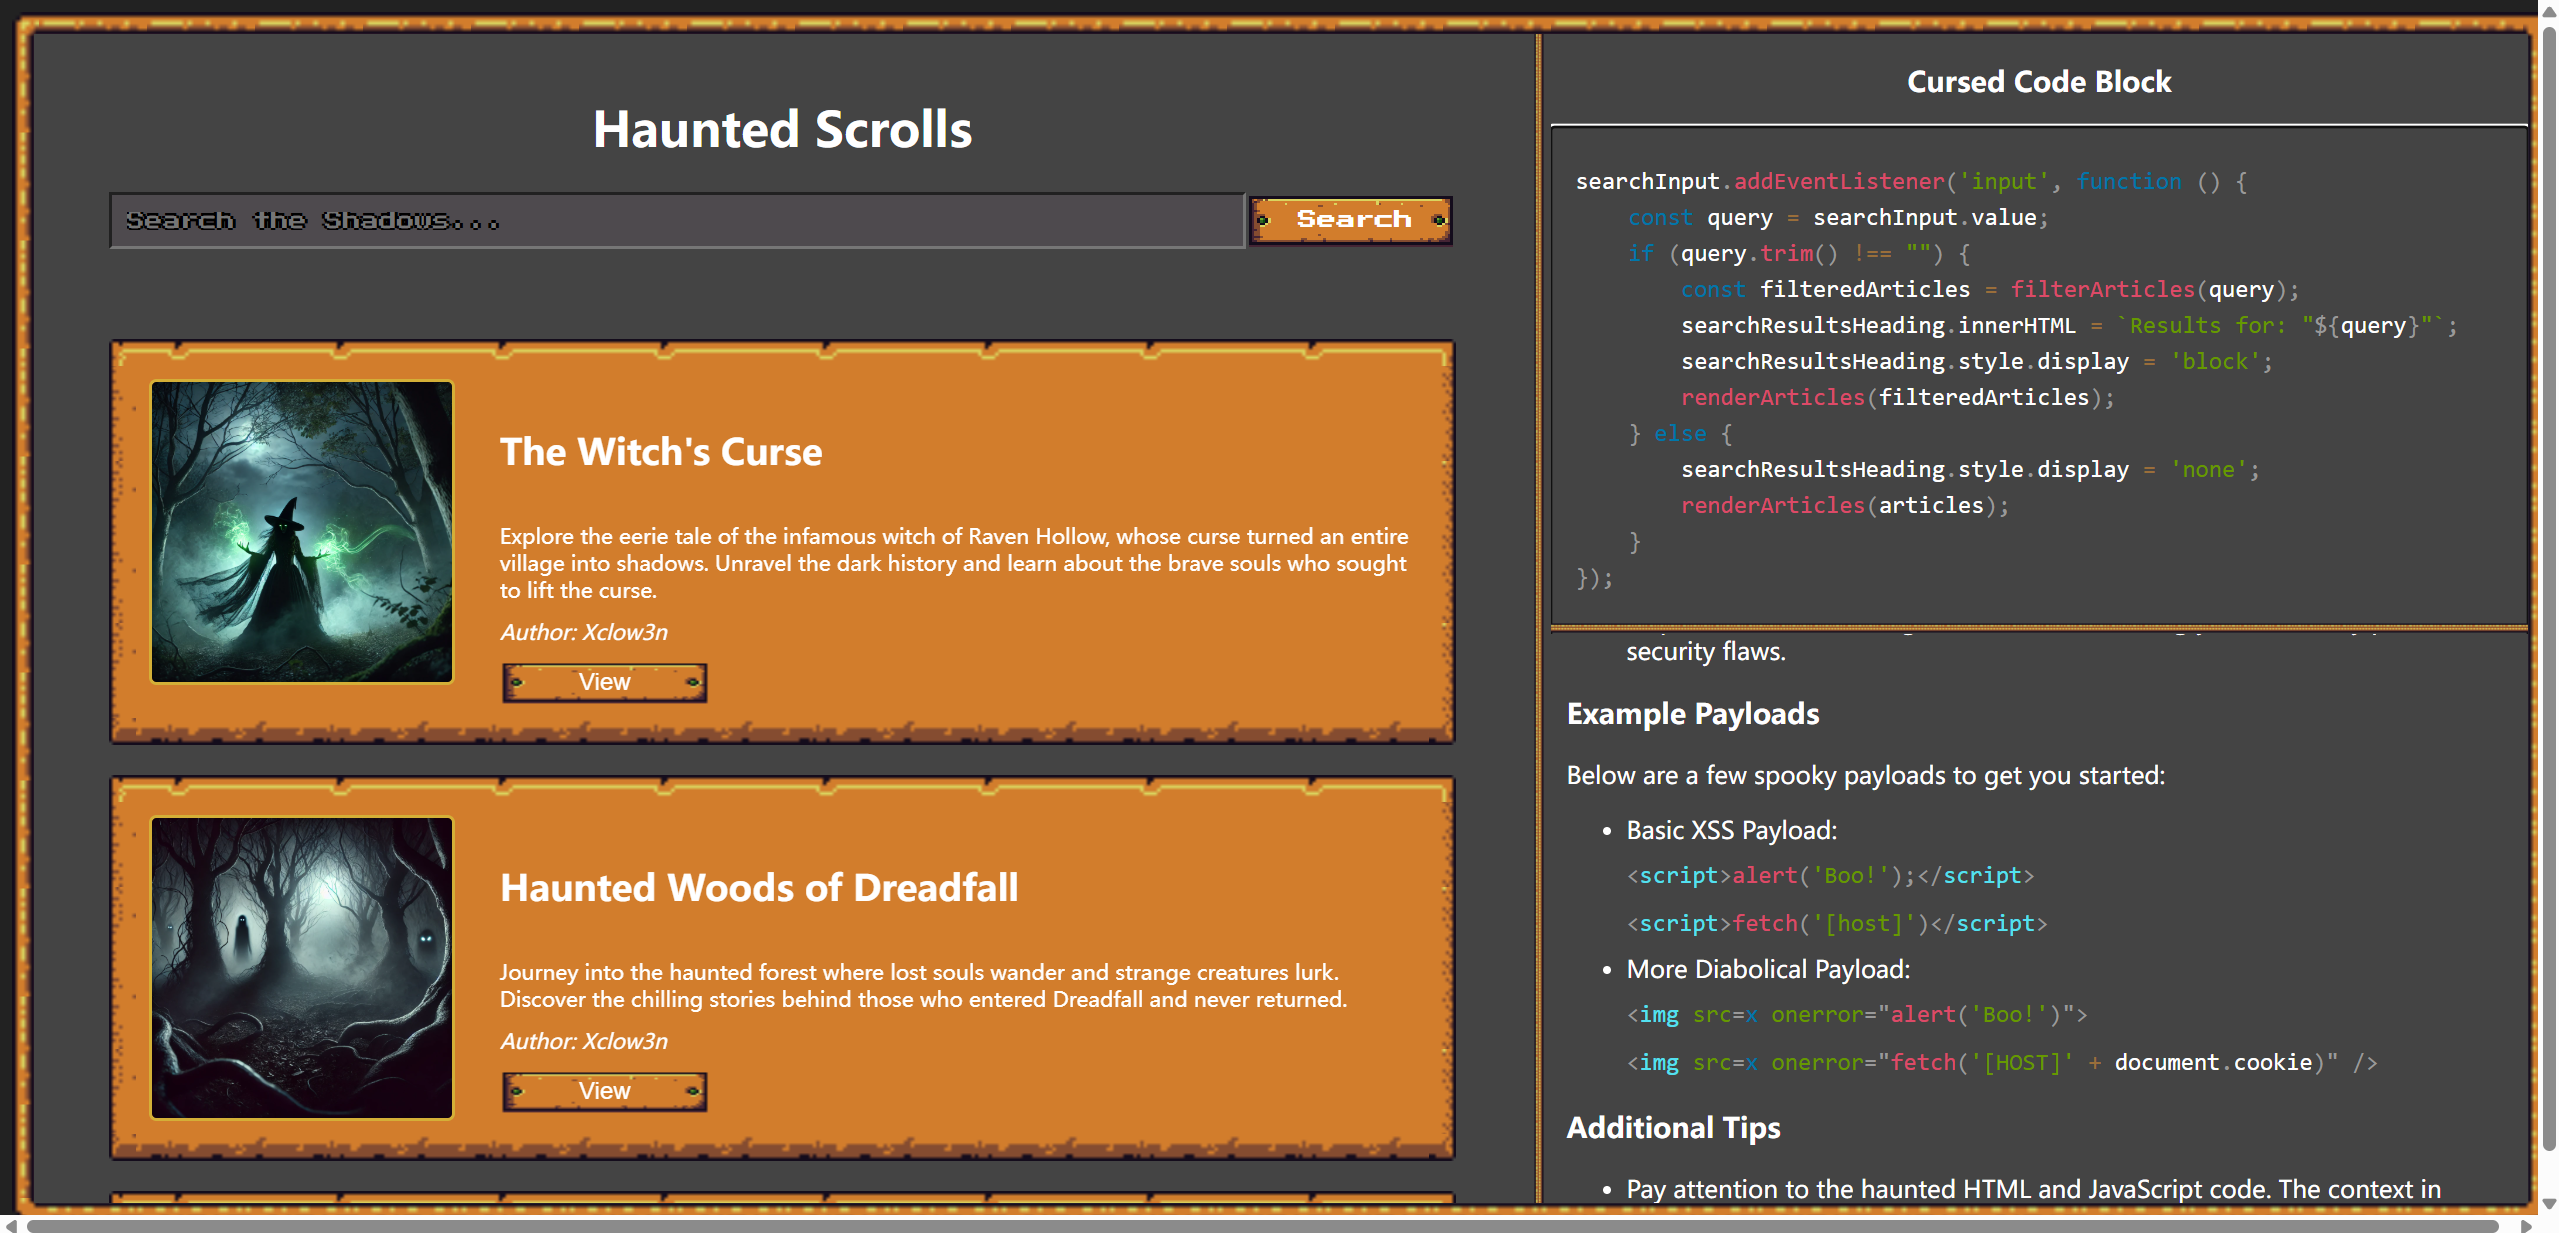Click vertical scrollbar up arrow
Viewport: 2559px width, 1233px height.
(2549, 10)
